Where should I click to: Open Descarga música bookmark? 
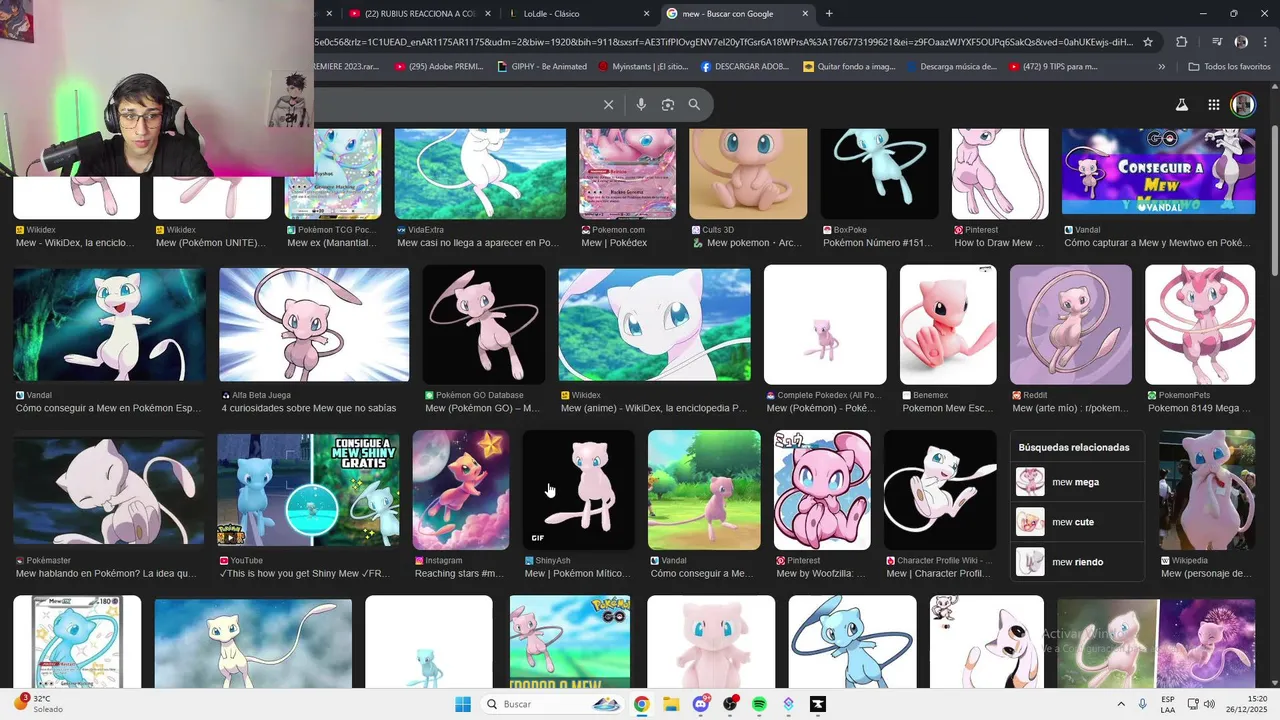pyautogui.click(x=952, y=67)
